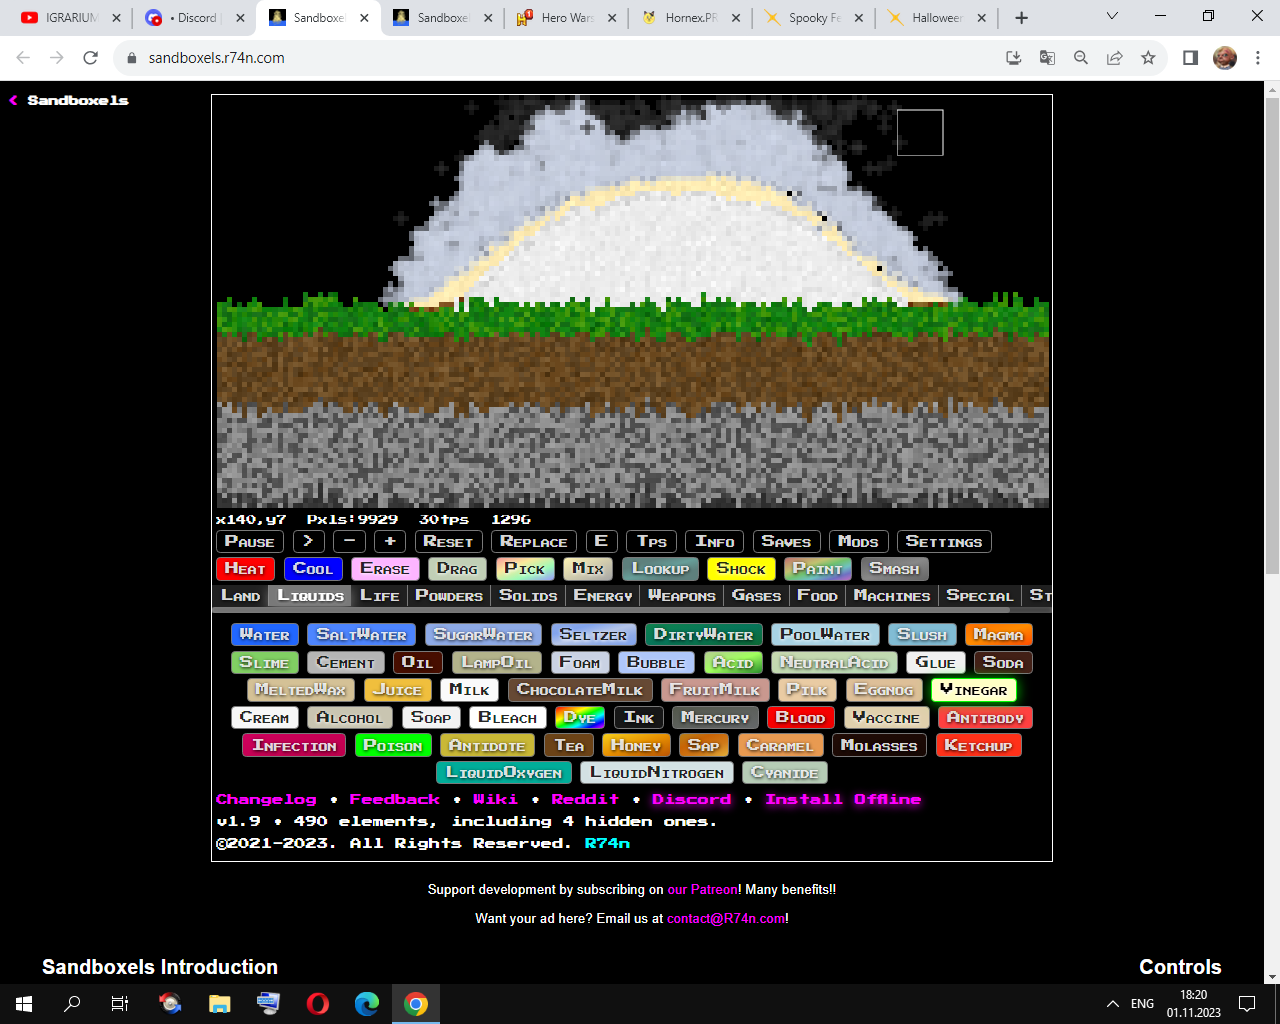
Task: Switch to the Powders category
Action: coord(449,595)
